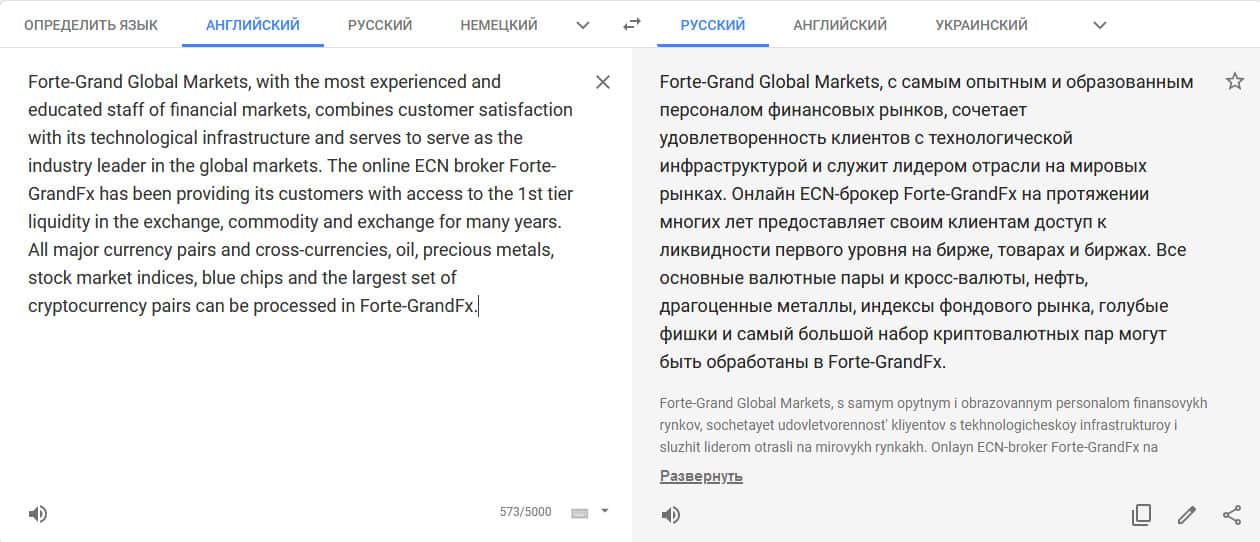Choose НЕМЕЦКИЙ as source language
The image size is (1260, 542).
click(x=499, y=25)
